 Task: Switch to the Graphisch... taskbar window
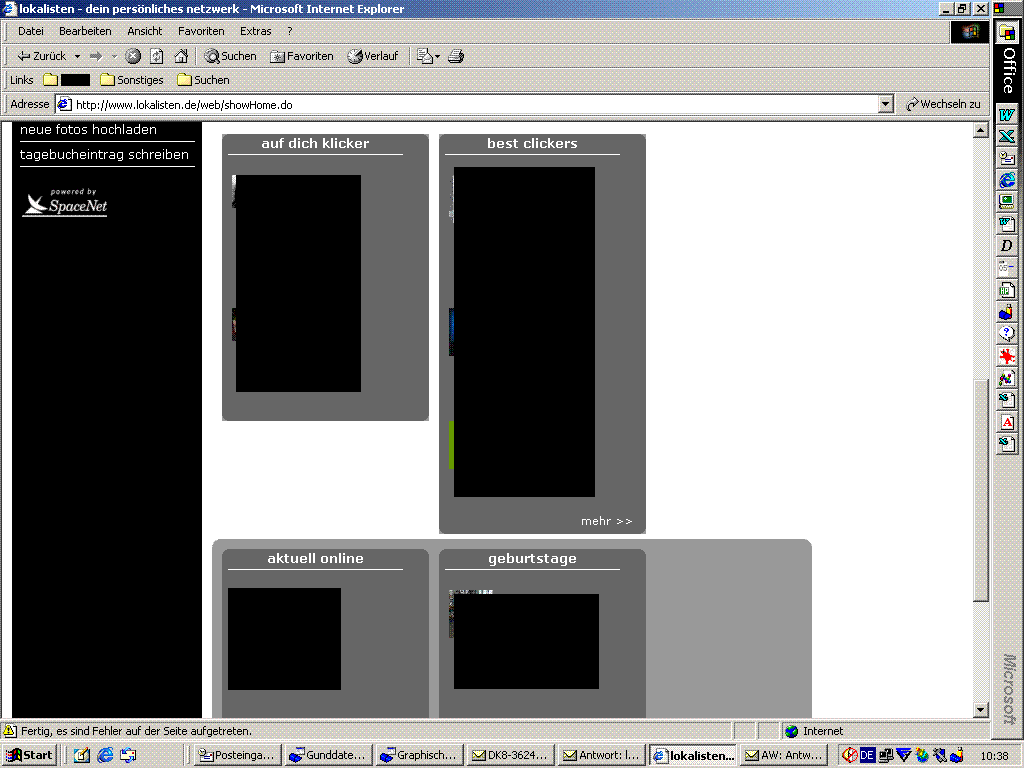pyautogui.click(x=421, y=755)
